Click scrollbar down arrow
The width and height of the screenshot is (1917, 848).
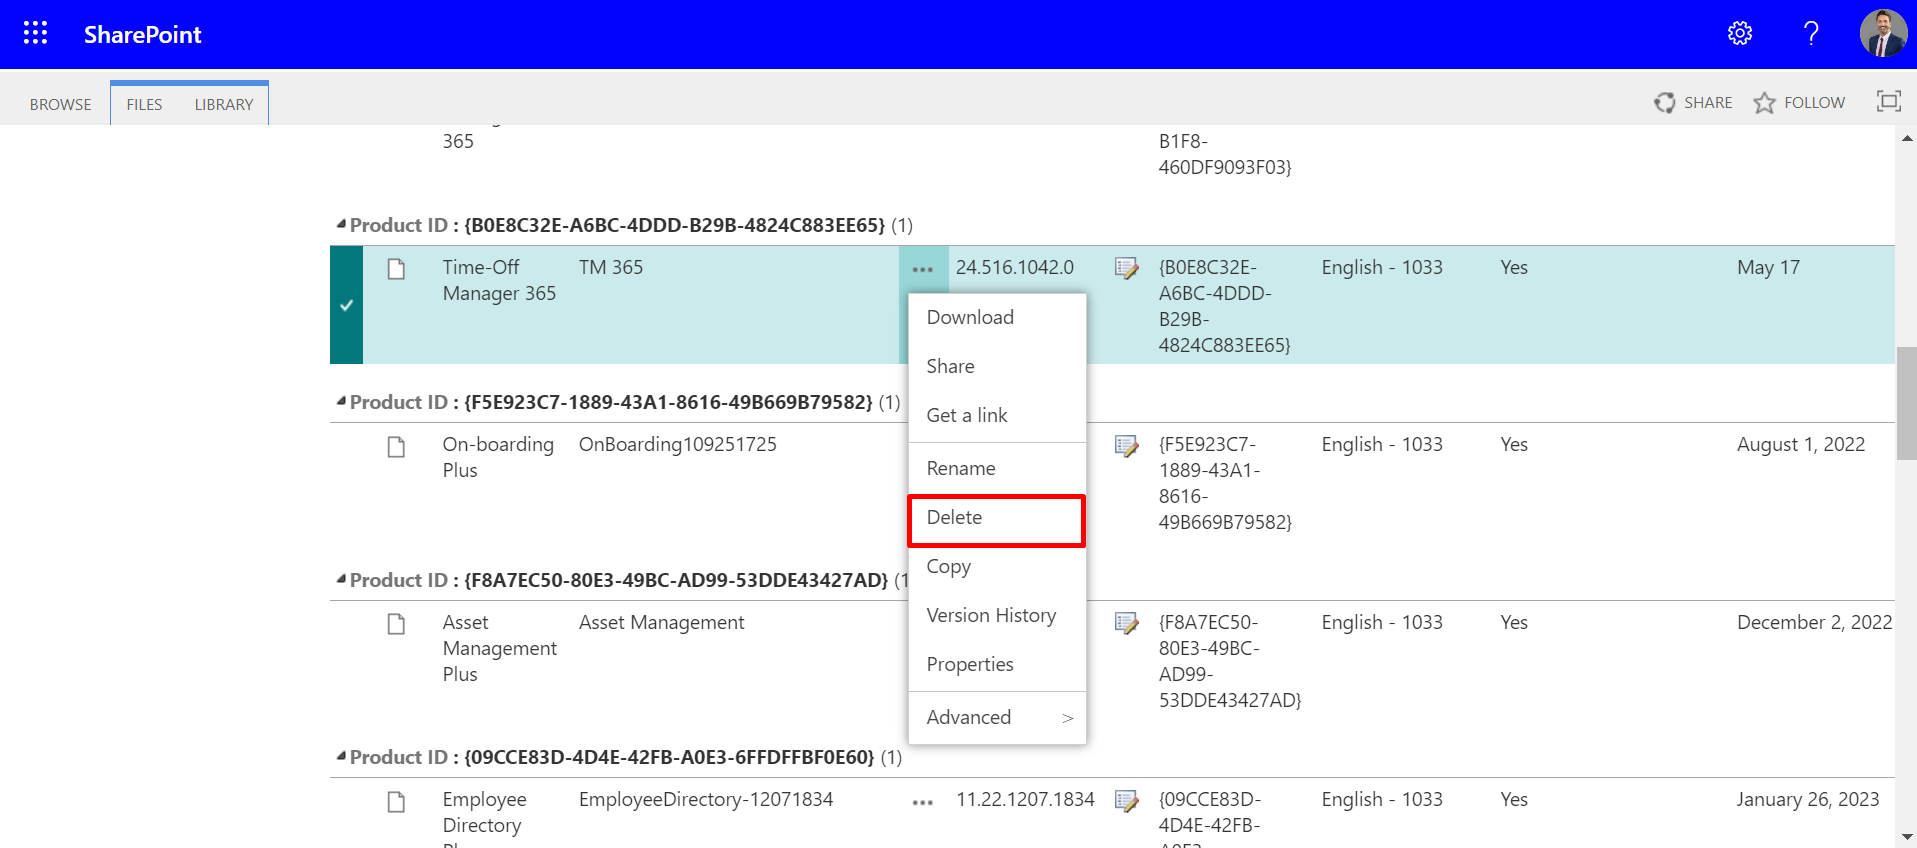(1907, 837)
